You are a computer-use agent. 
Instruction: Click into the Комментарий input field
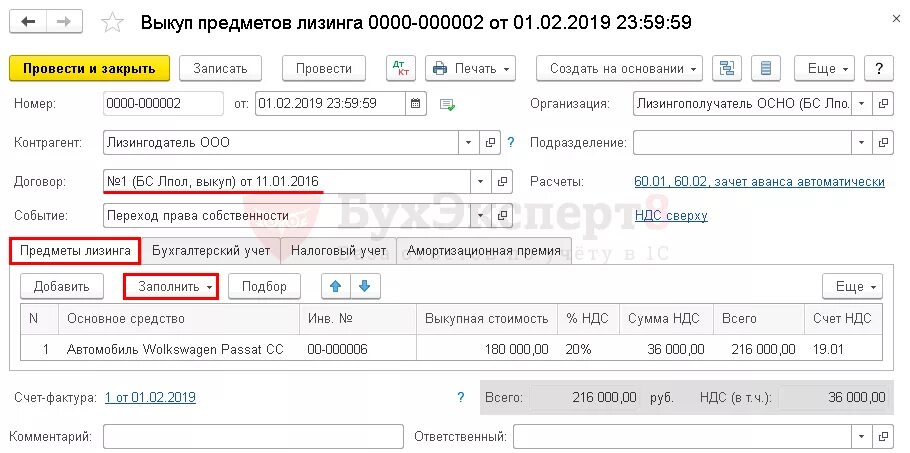pyautogui.click(x=253, y=436)
